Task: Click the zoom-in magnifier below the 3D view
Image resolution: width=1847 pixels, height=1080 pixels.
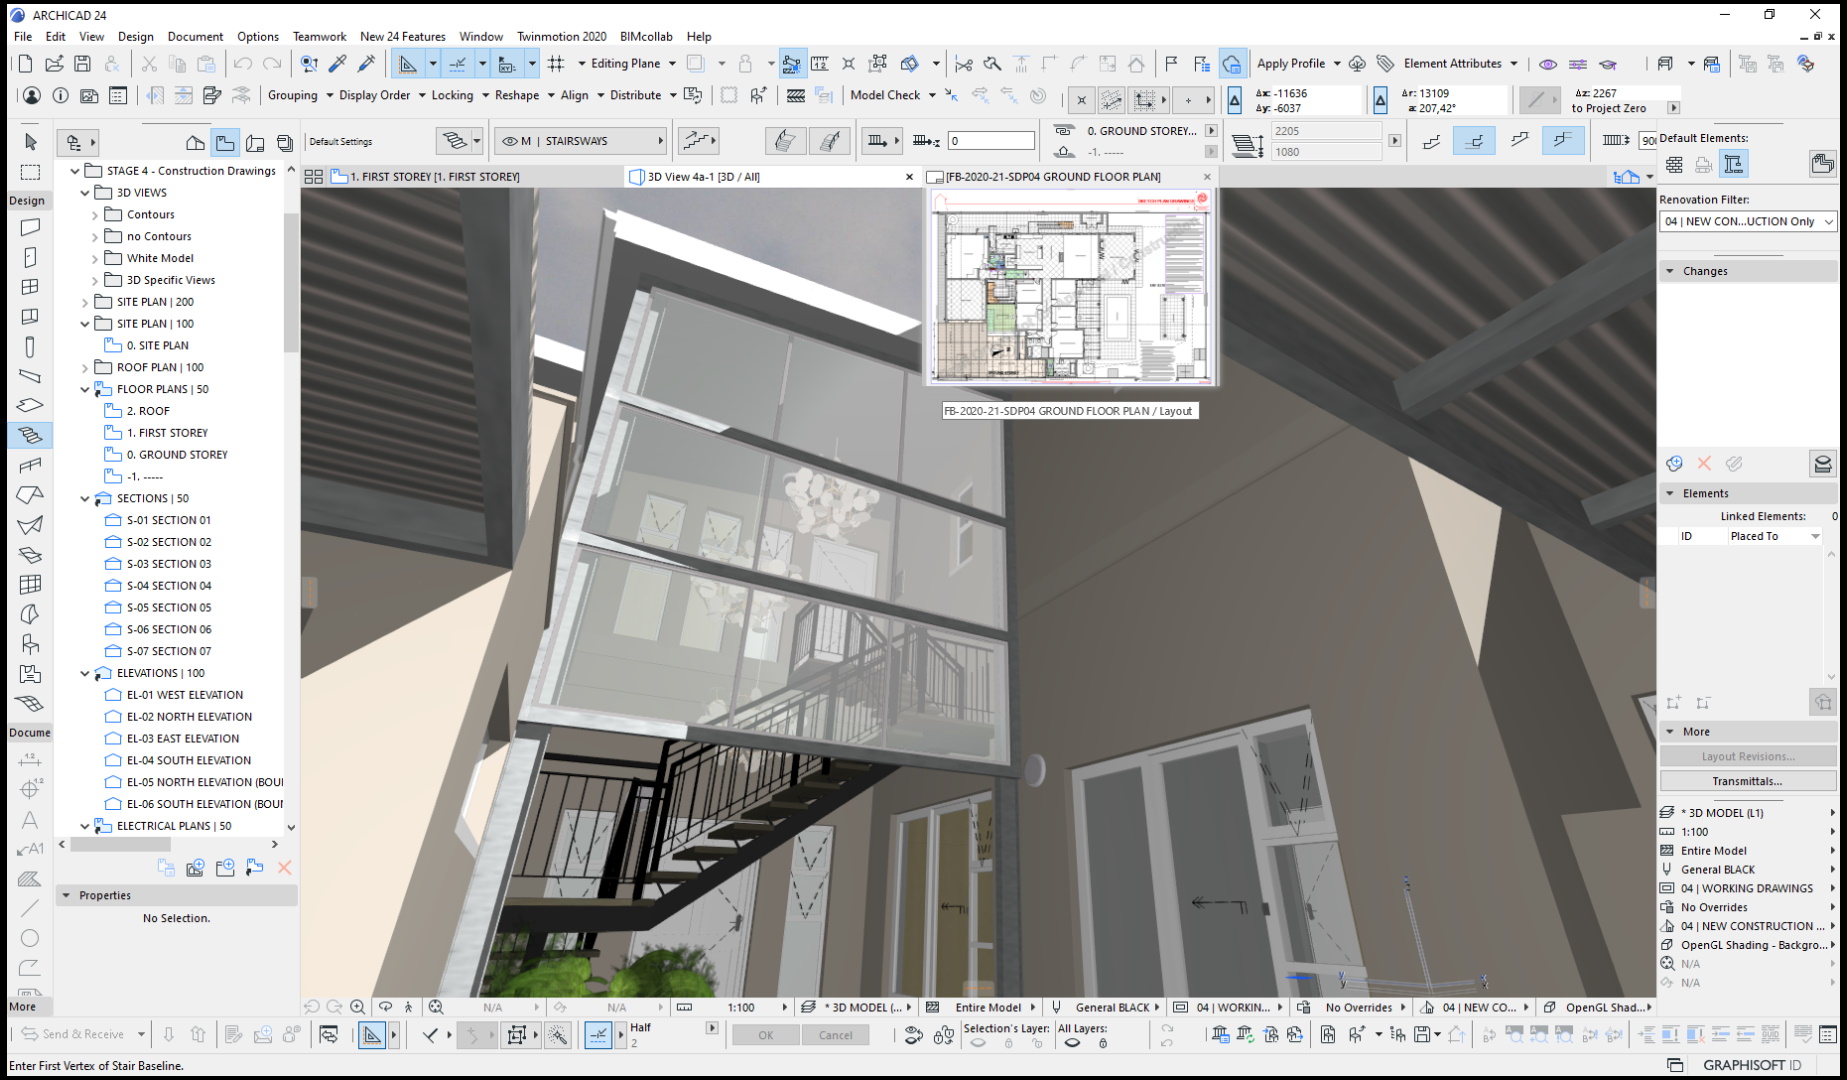Action: point(357,1007)
